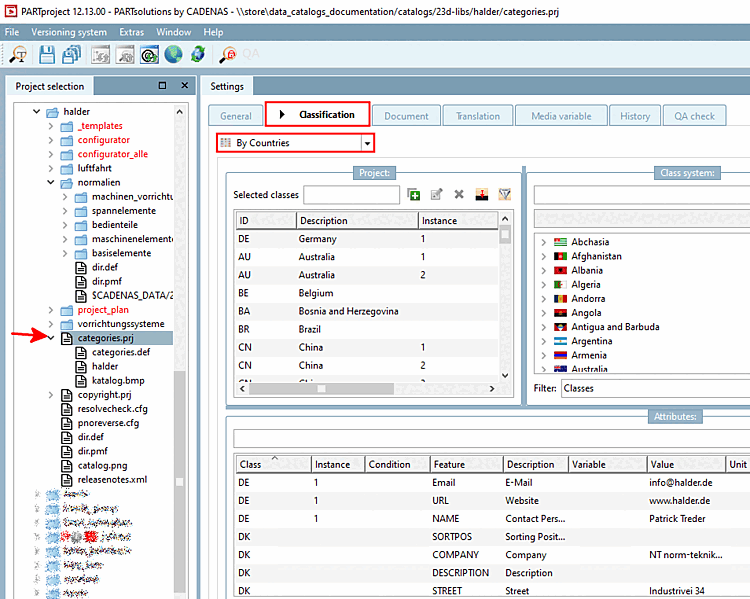Click the gray window with magnifier toolbar icon
The image size is (750, 599).
(x=125, y=55)
